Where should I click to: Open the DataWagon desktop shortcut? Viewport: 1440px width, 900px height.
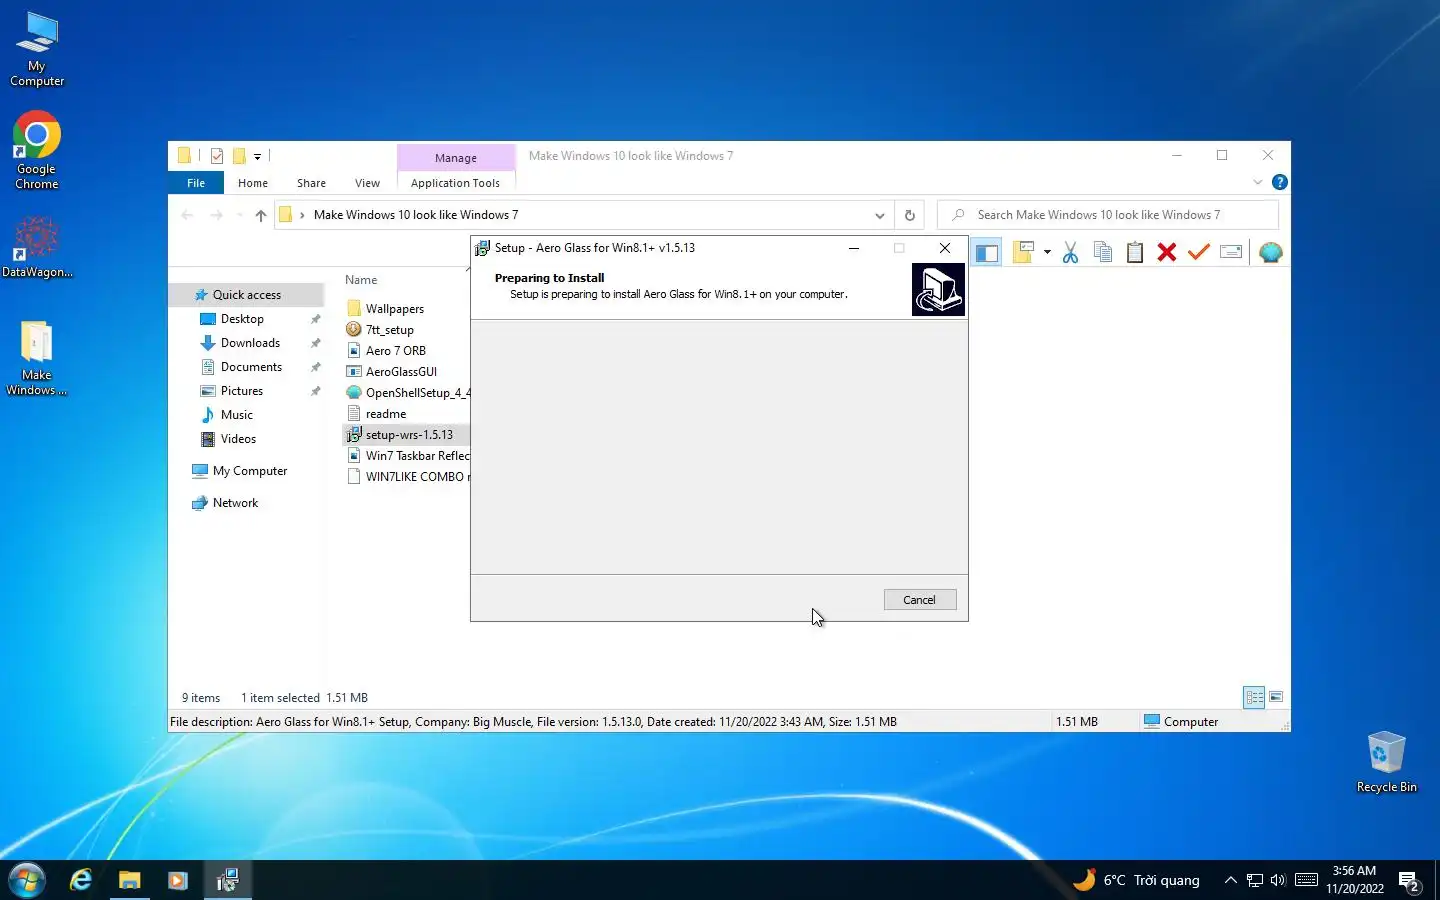37,248
